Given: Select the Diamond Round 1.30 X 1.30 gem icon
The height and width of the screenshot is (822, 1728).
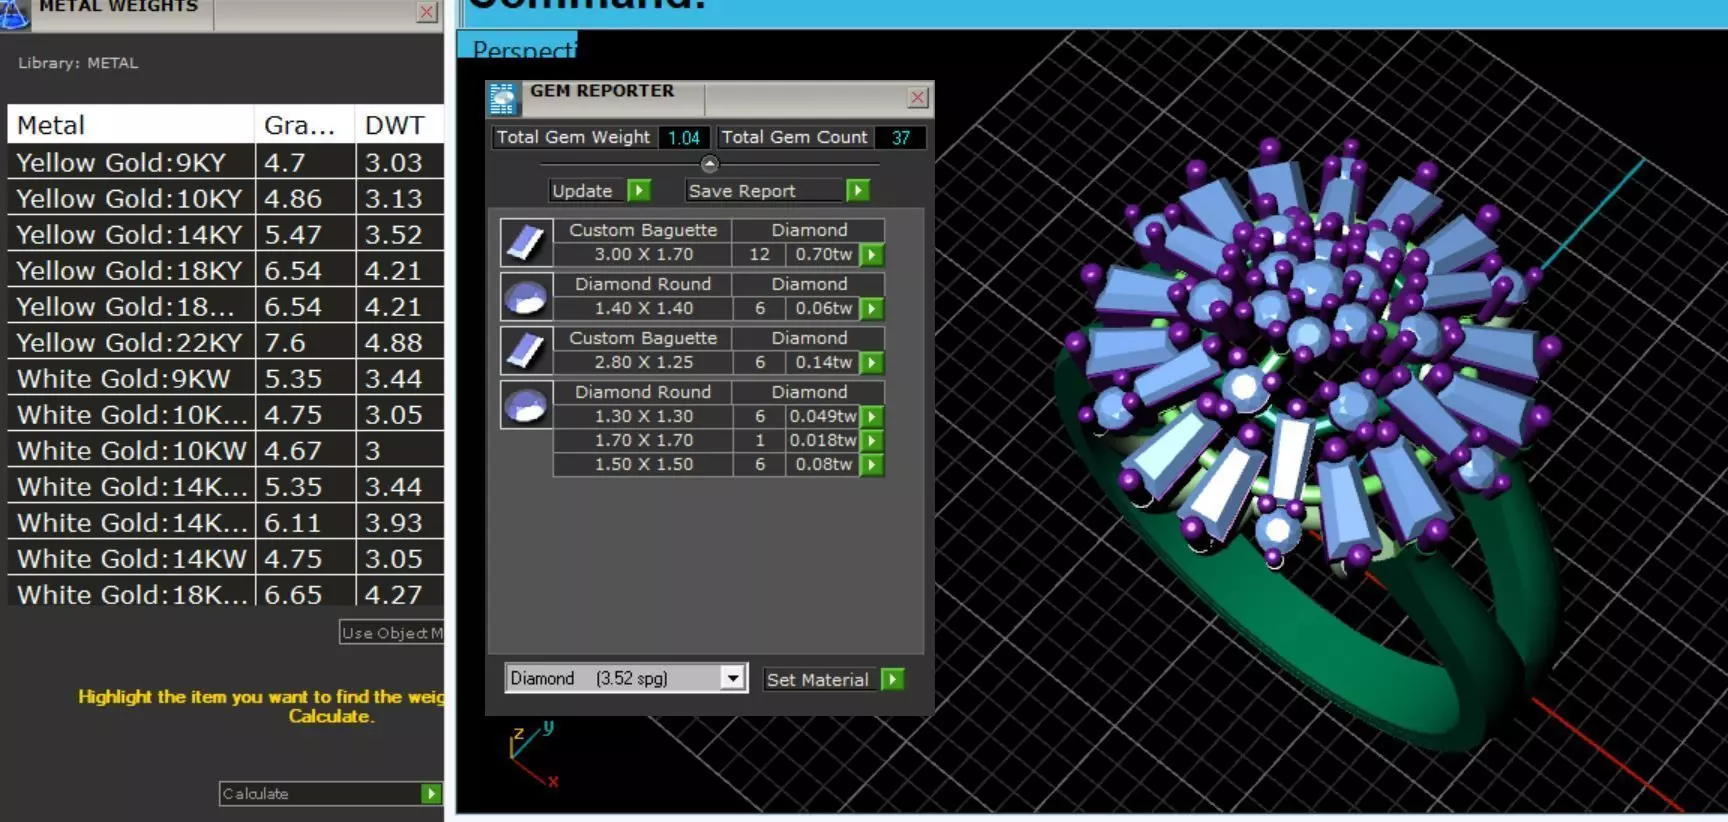Looking at the screenshot, I should click(x=526, y=404).
